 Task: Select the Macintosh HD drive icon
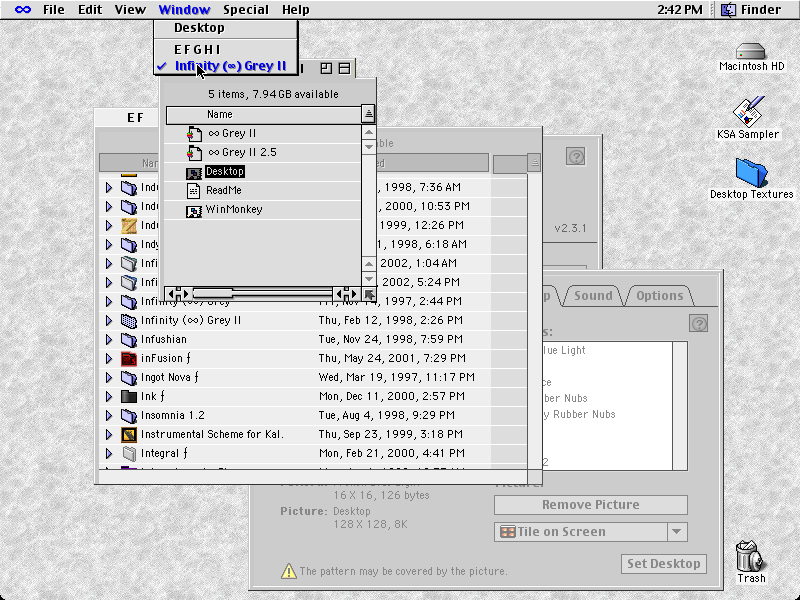751,52
